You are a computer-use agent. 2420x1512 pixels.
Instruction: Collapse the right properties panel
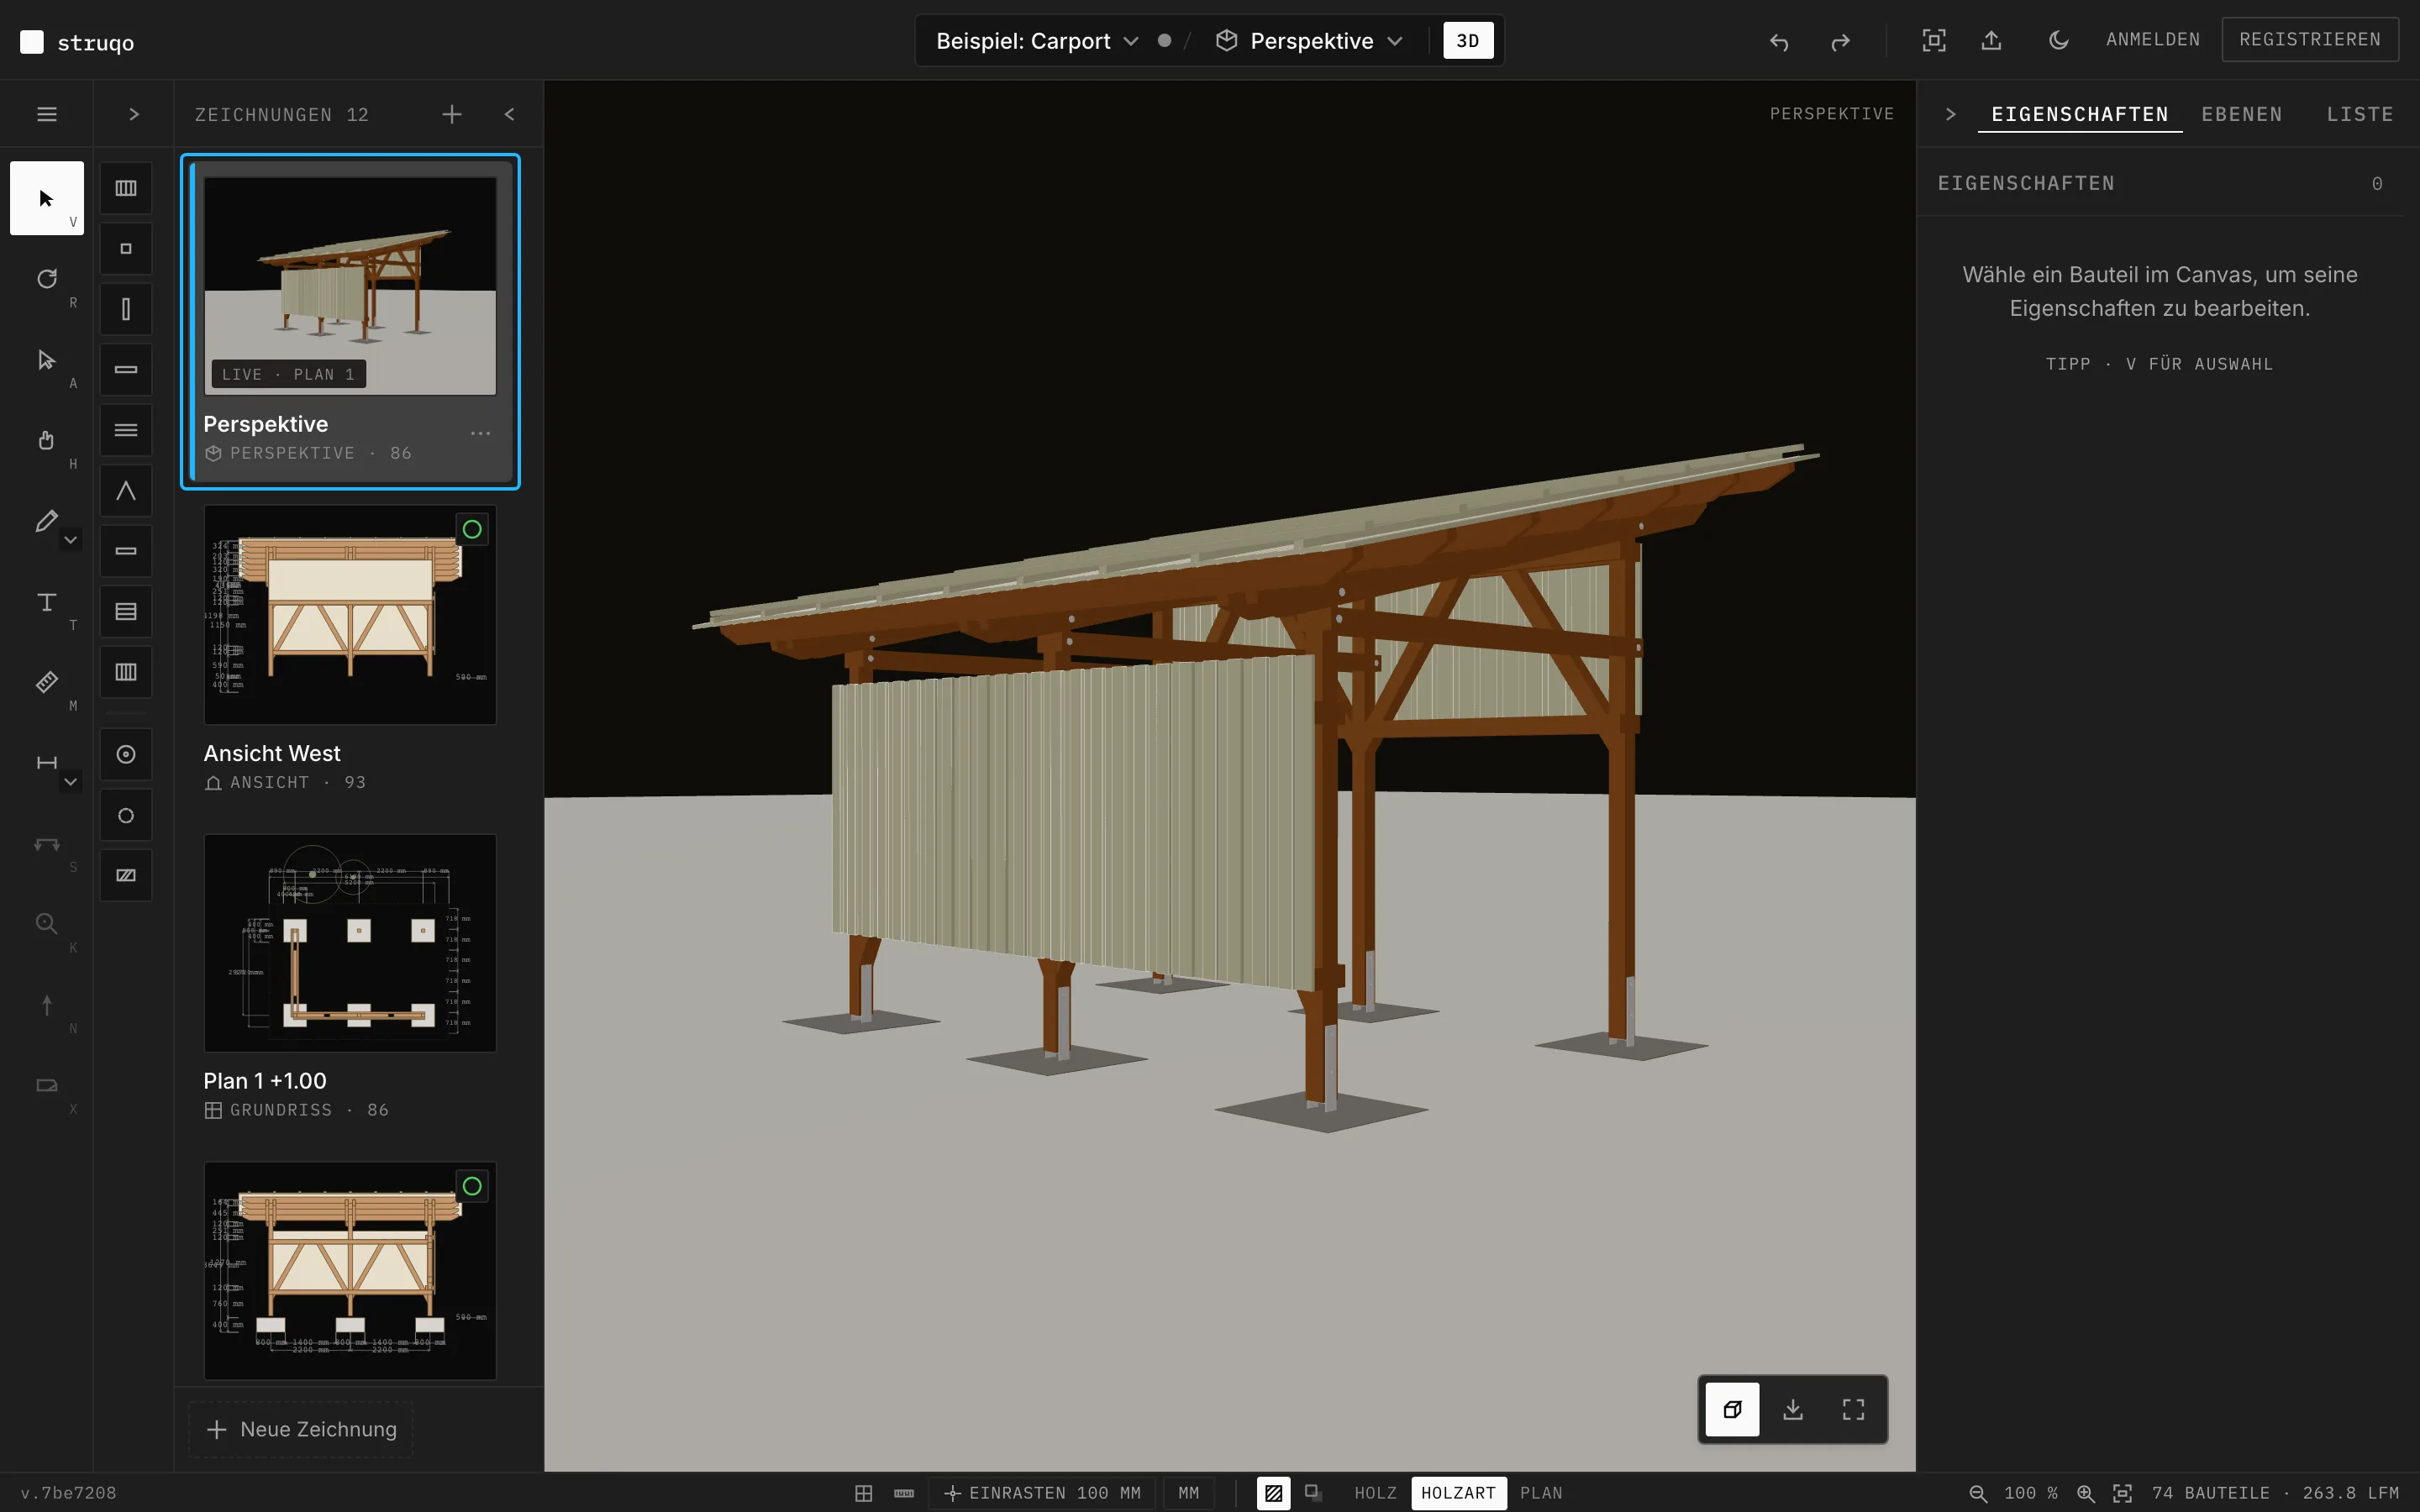(x=1950, y=114)
